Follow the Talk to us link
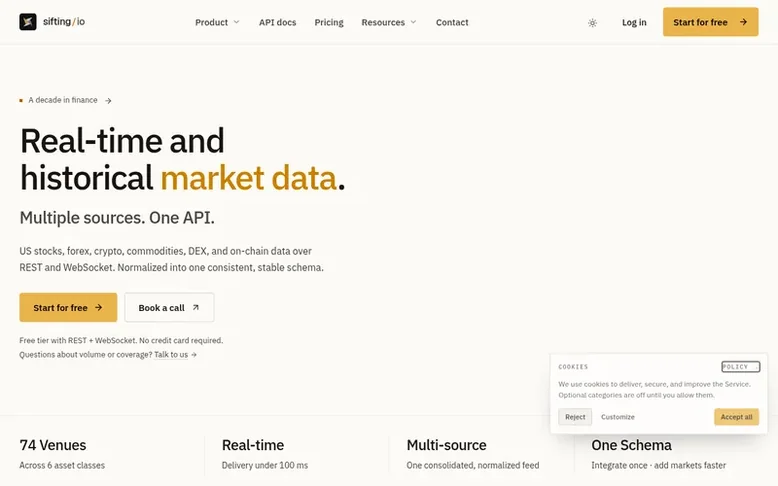The width and height of the screenshot is (778, 486). 175,354
